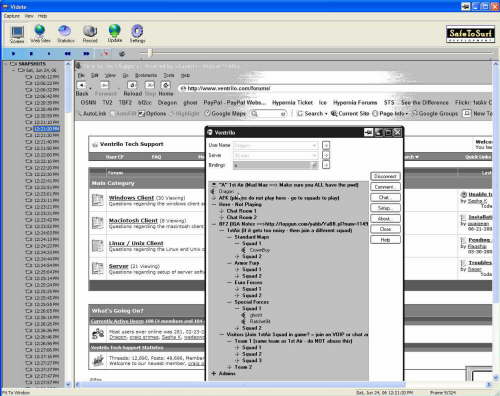
Task: Expand the Admin channel in Ventrilo
Action: tap(214, 374)
